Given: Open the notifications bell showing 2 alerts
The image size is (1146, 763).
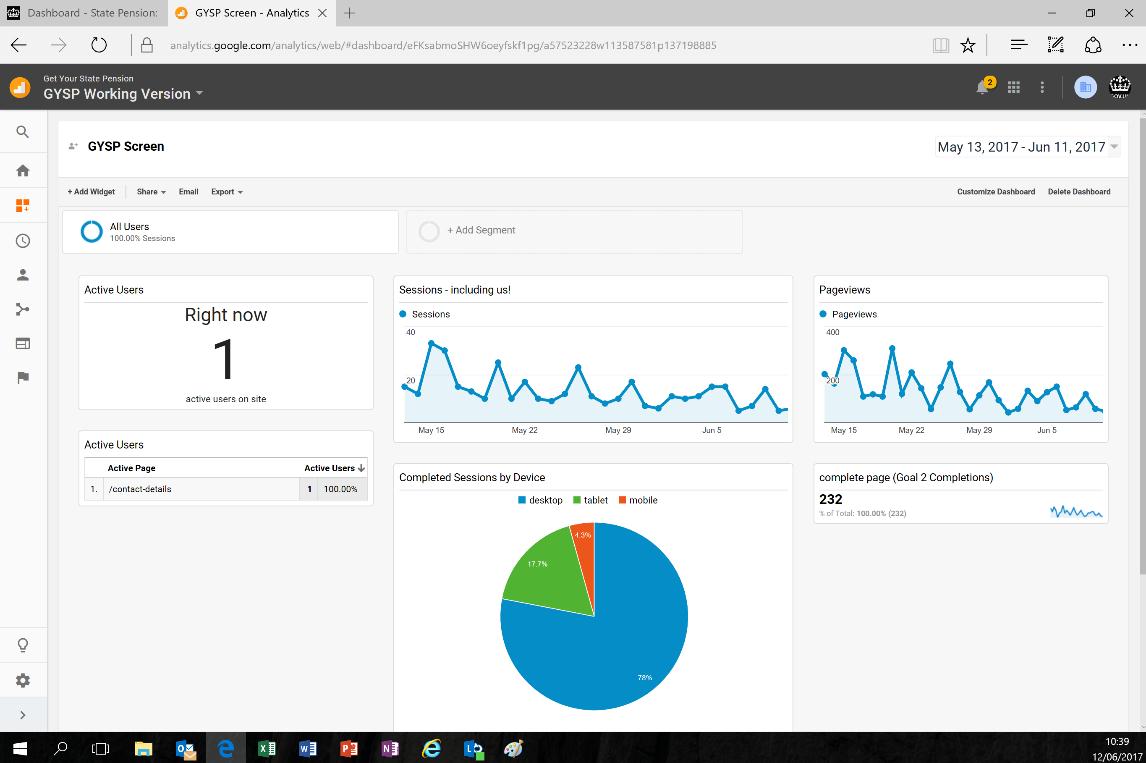Looking at the screenshot, I should click(x=980, y=87).
